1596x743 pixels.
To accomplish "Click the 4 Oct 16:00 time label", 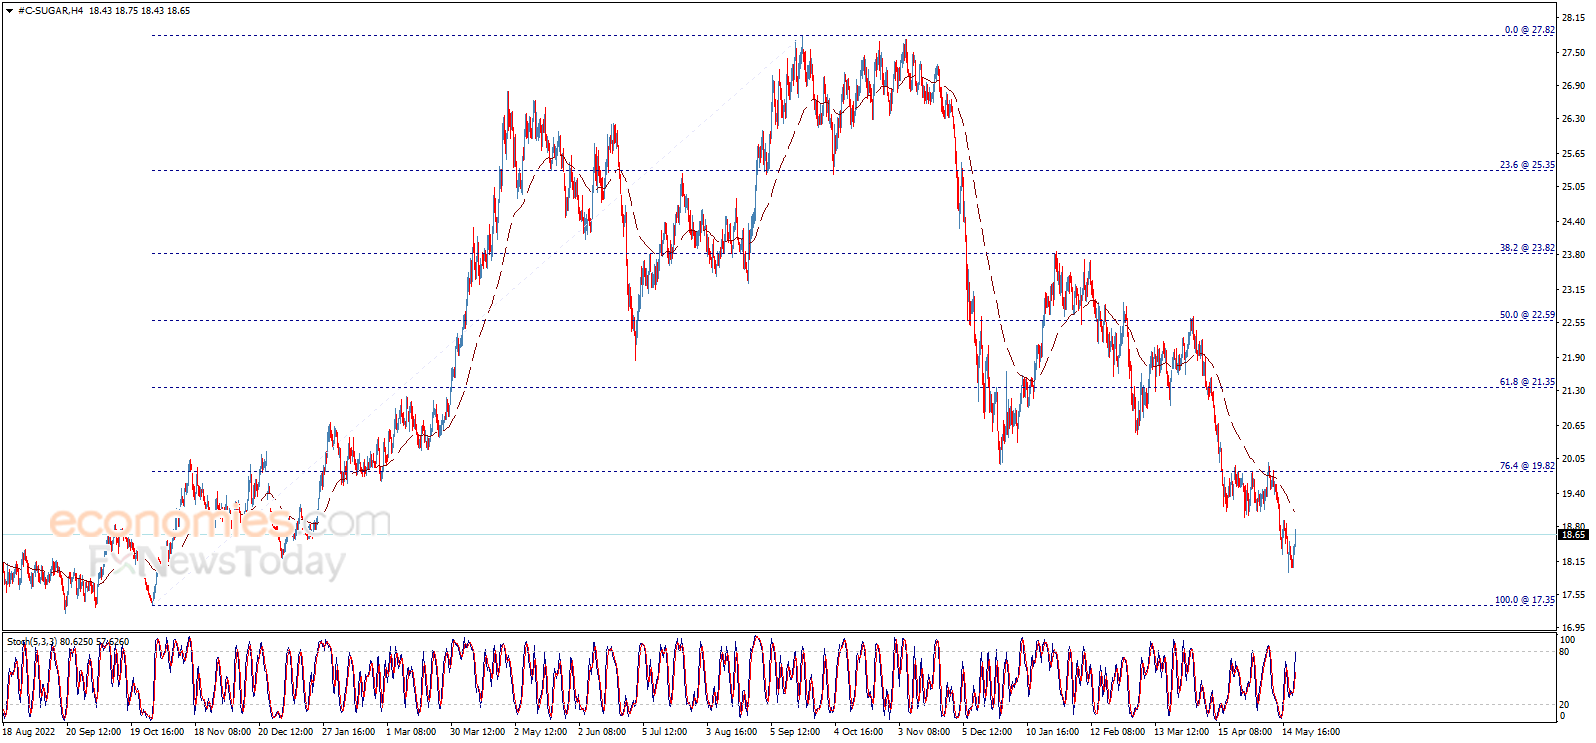I will [x=861, y=731].
